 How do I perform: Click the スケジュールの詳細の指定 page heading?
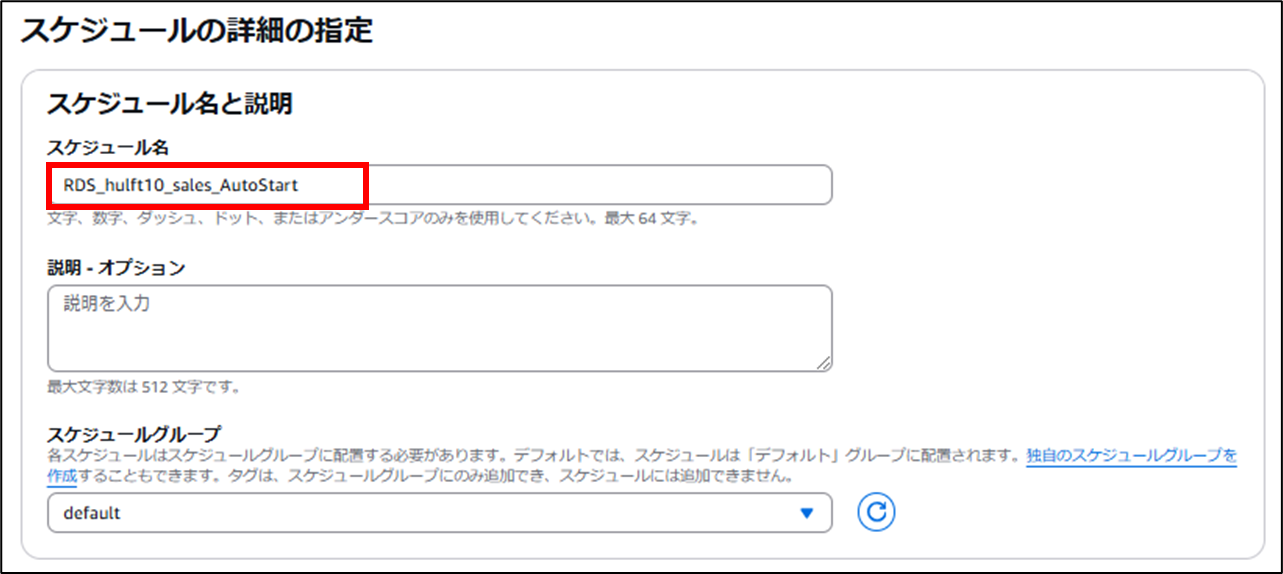pos(197,31)
